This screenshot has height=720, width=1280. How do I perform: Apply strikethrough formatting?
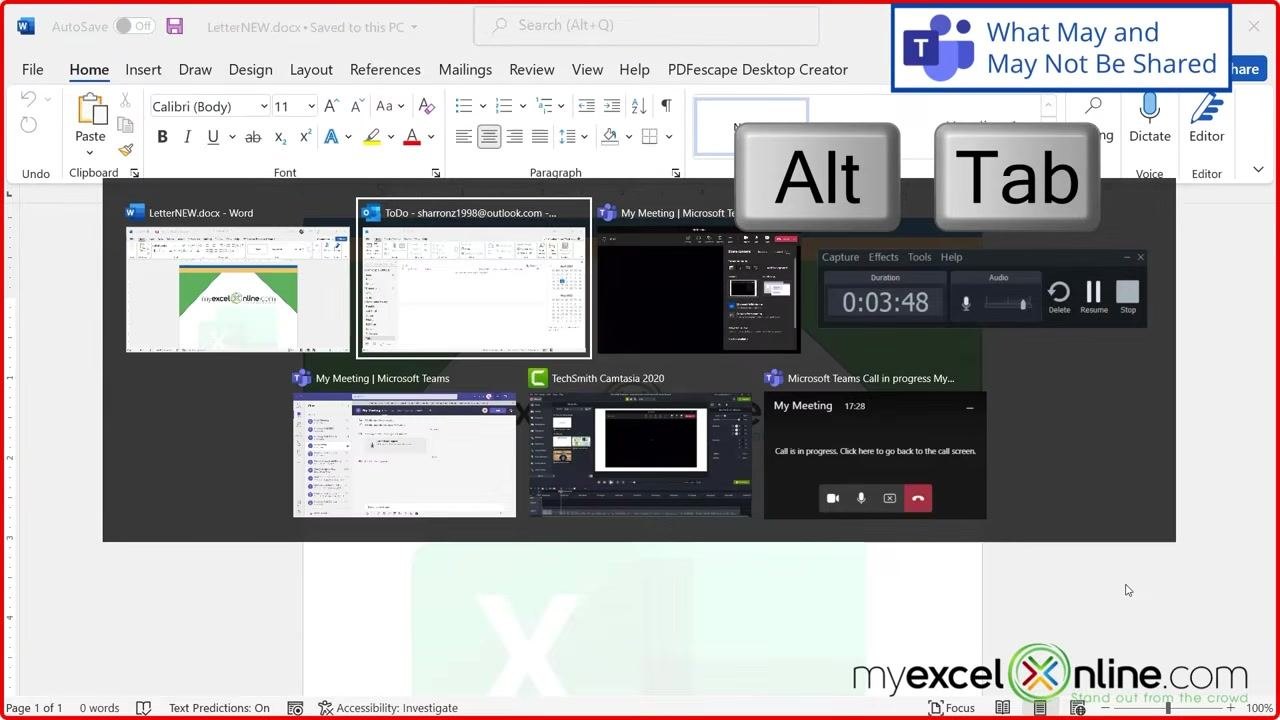click(253, 137)
